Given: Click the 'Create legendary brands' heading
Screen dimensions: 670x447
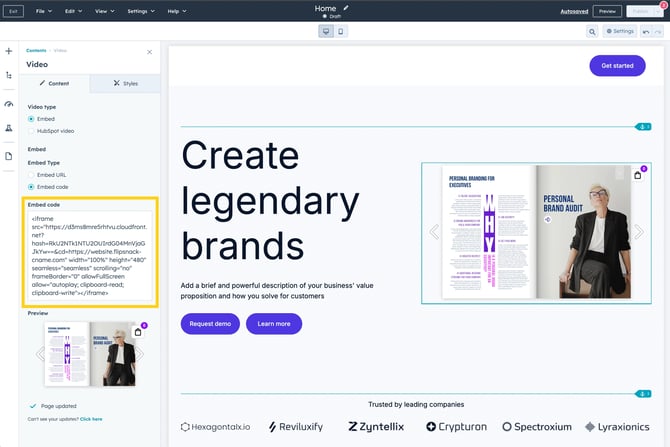Looking at the screenshot, I should click(270, 200).
